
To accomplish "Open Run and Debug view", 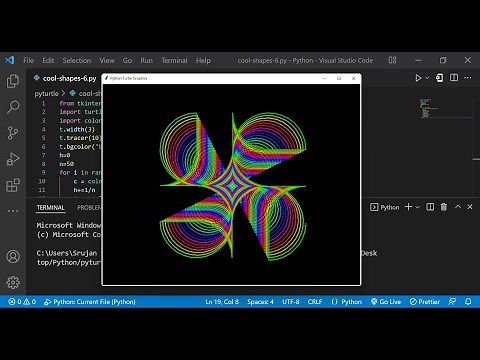I will point(13,159).
